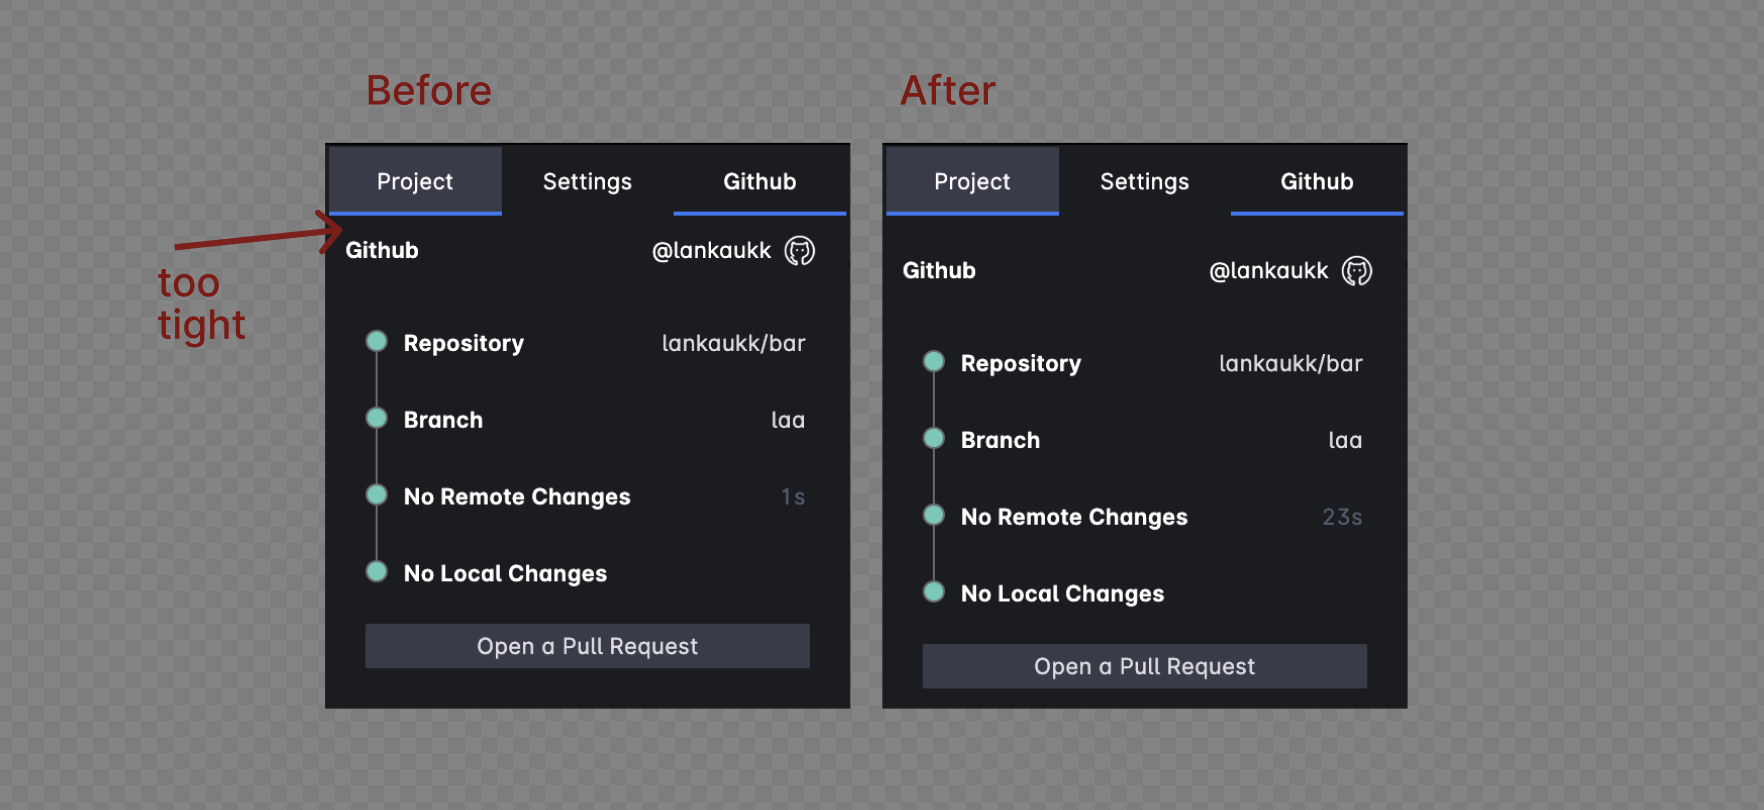
Task: Click the Branch status dot in After panel
Action: point(933,438)
